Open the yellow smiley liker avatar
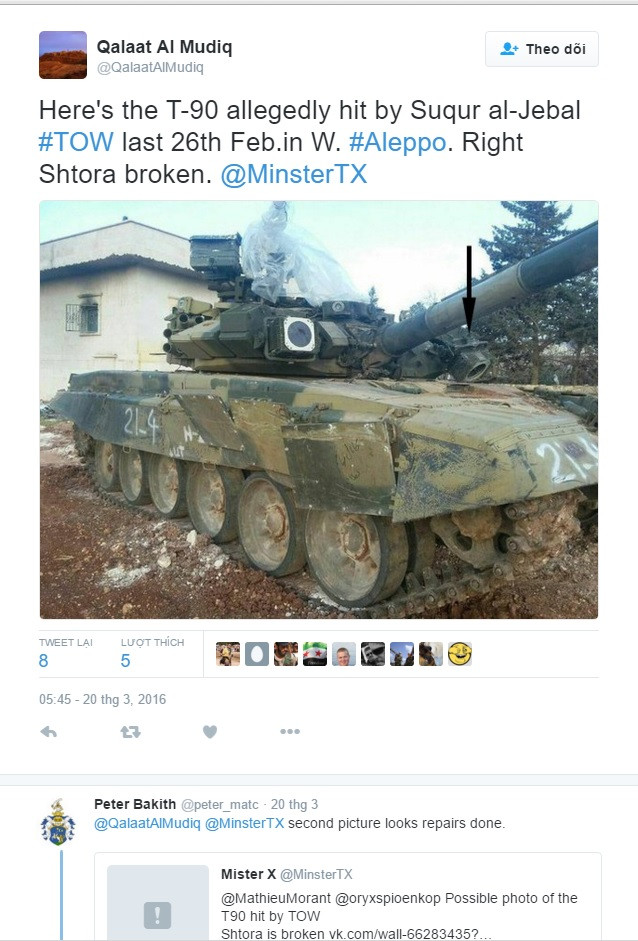The width and height of the screenshot is (638, 941). (x=460, y=654)
